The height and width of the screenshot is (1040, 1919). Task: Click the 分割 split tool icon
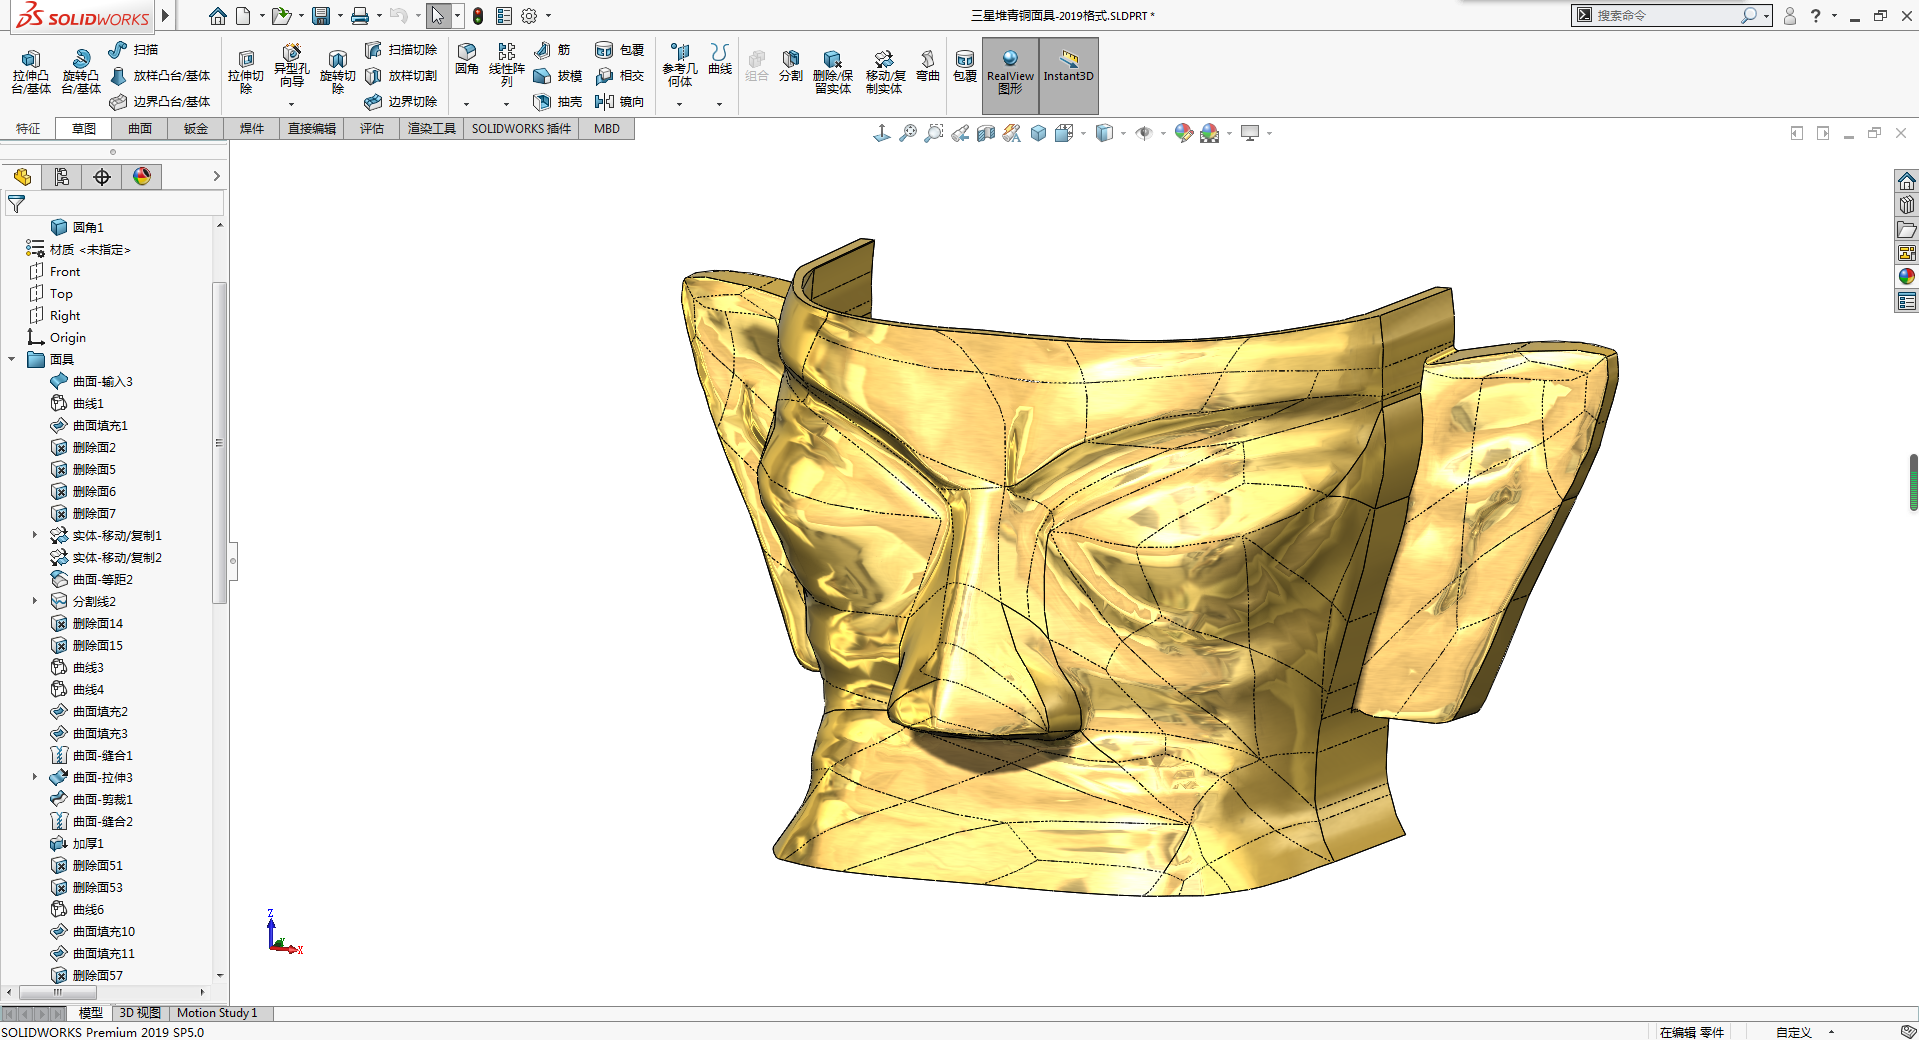click(x=791, y=66)
